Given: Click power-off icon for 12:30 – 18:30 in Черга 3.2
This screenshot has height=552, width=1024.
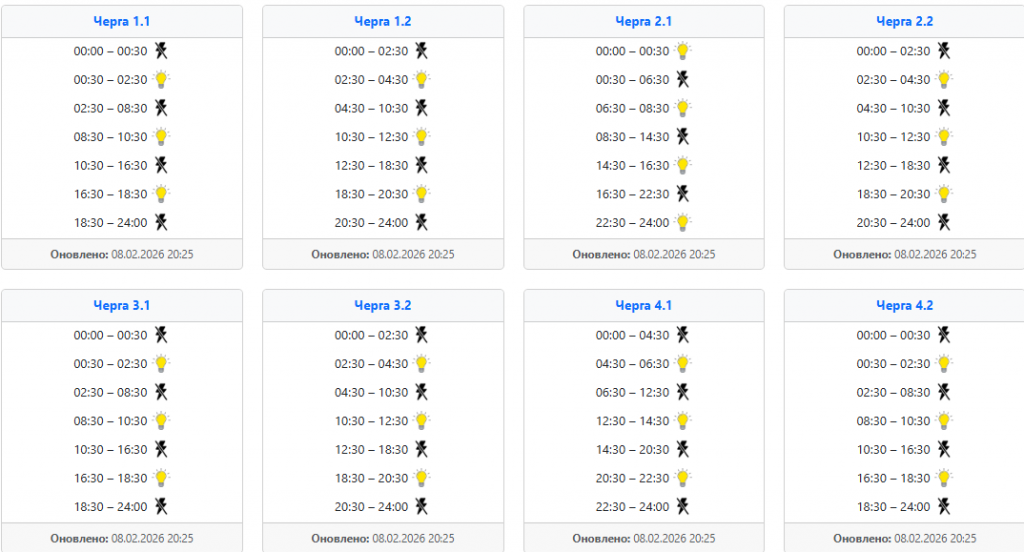Looking at the screenshot, I should [422, 450].
